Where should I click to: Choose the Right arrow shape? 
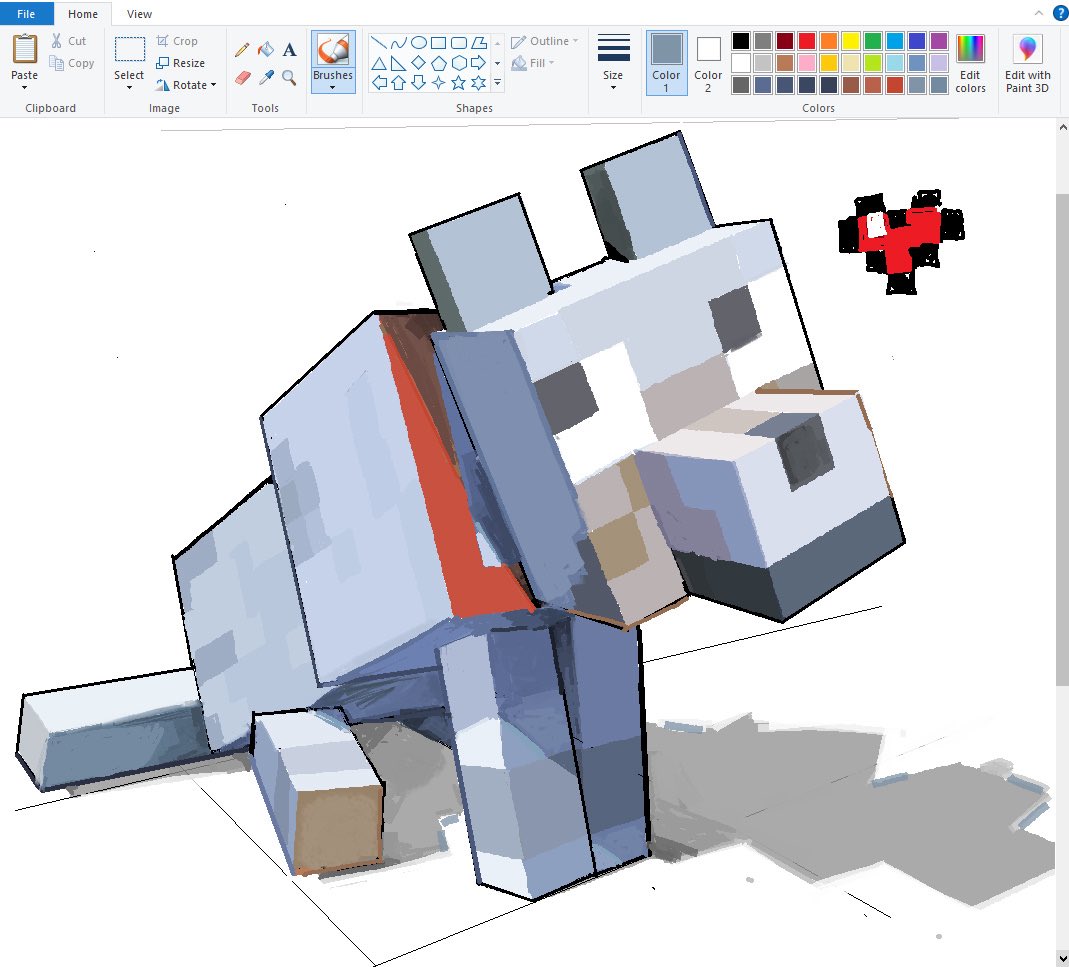(x=479, y=63)
